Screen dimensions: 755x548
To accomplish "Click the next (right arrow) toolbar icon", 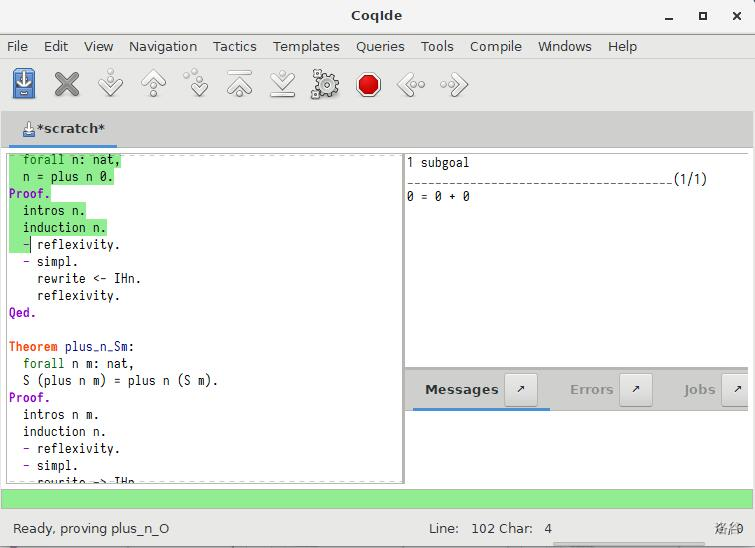I will (454, 84).
